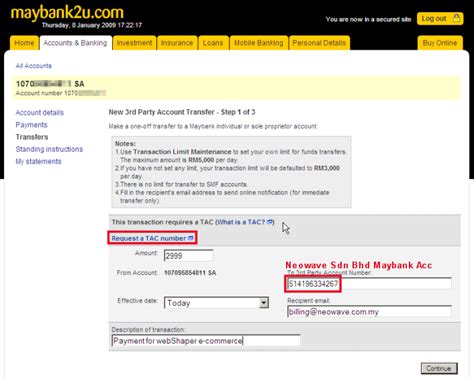The height and width of the screenshot is (379, 474).
Task: Click the maybank2u.com logo
Action: [67, 12]
